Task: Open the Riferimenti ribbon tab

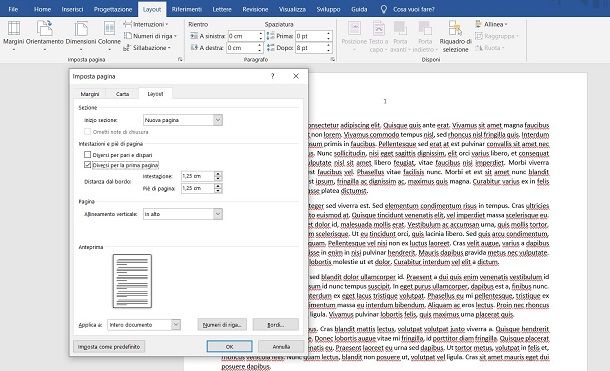Action: [187, 9]
